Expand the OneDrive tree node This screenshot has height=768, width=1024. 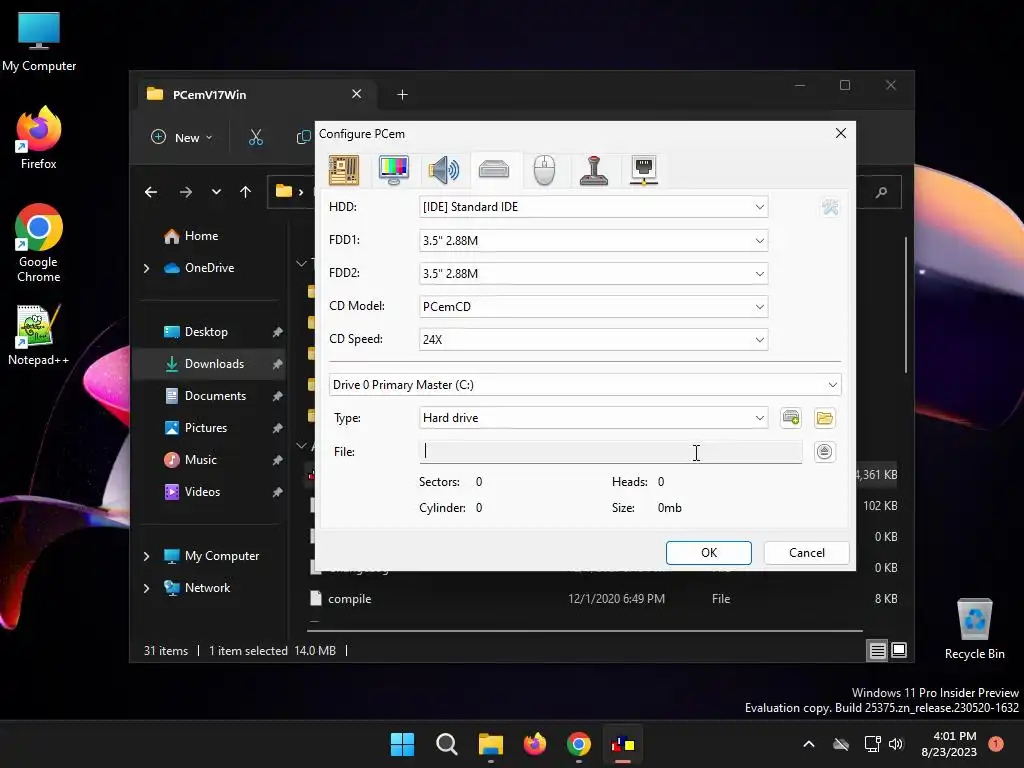coord(147,268)
